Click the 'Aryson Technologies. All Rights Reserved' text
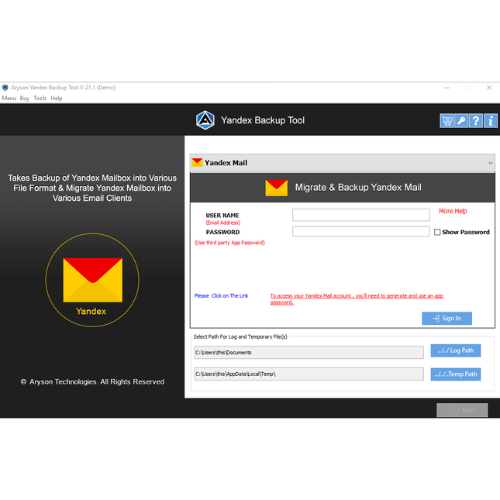This screenshot has height=500, width=500. point(92,382)
